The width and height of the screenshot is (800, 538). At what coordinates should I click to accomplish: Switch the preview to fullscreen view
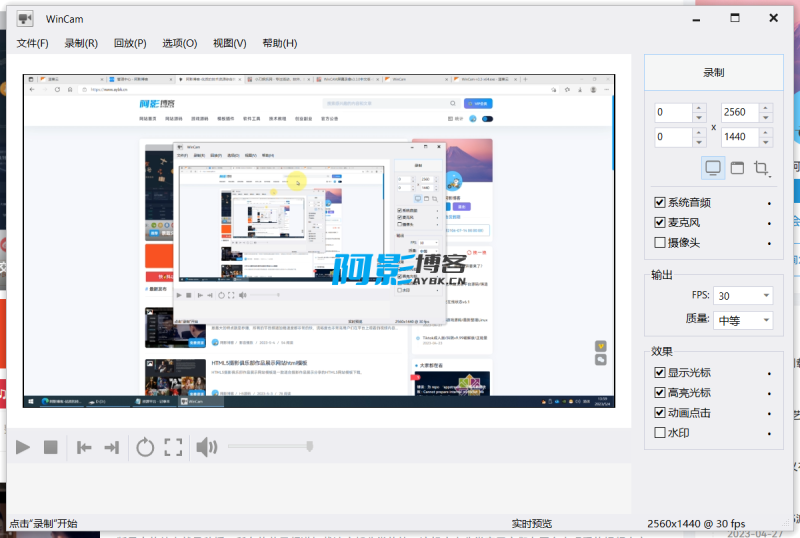[173, 447]
